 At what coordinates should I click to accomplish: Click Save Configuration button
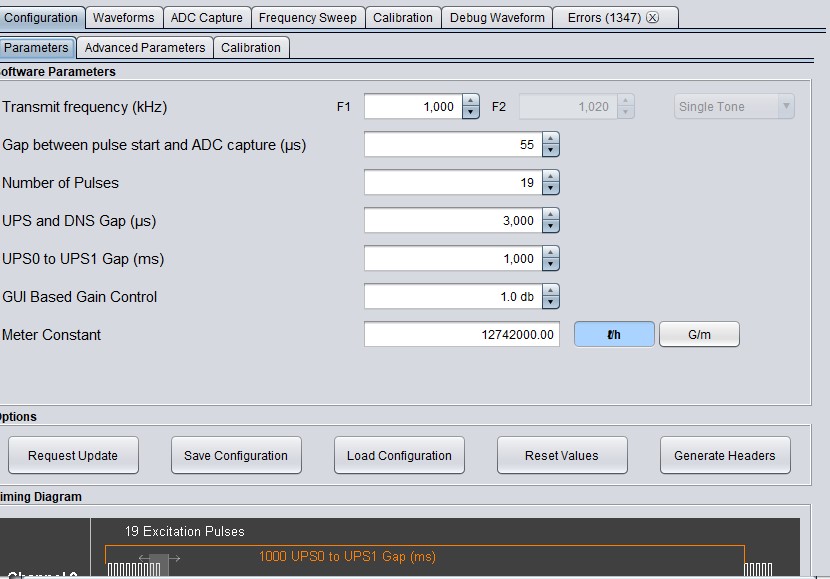click(236, 455)
